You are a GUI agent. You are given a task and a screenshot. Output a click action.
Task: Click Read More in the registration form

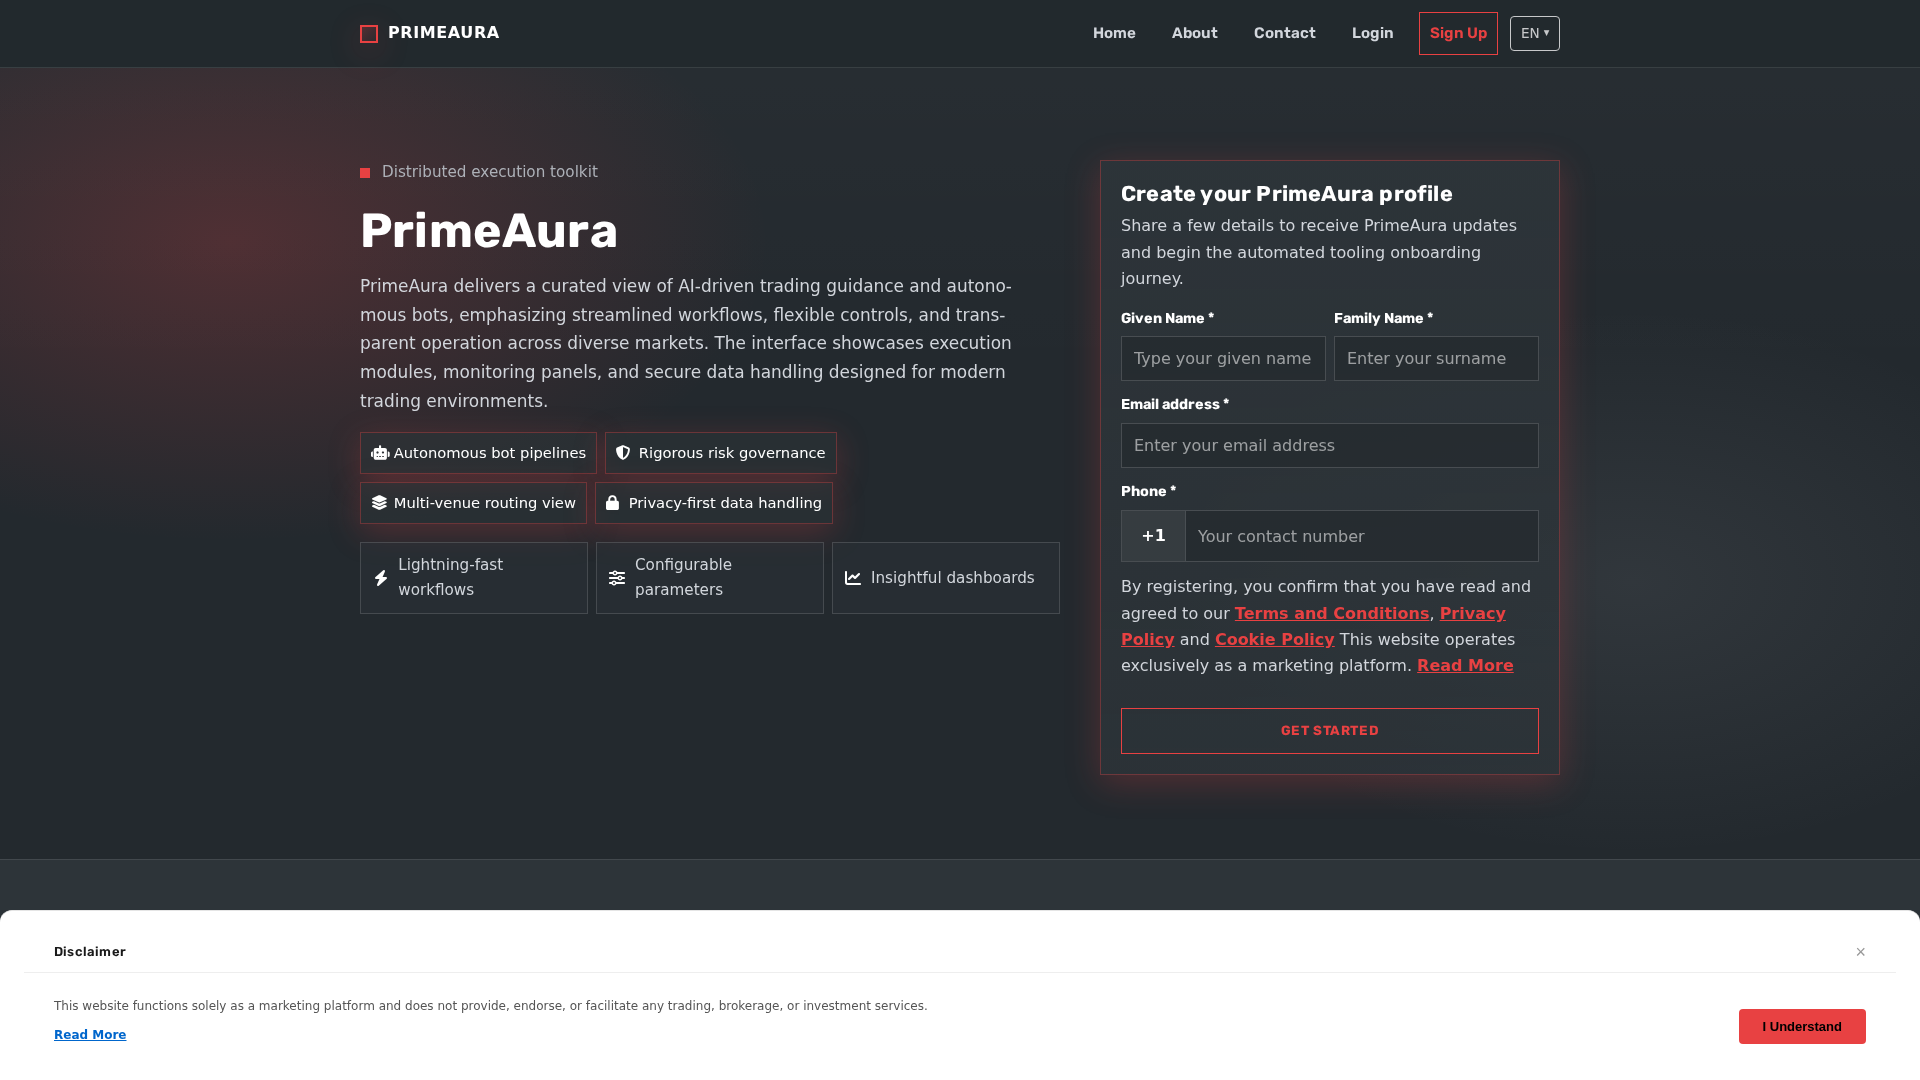[1465, 666]
